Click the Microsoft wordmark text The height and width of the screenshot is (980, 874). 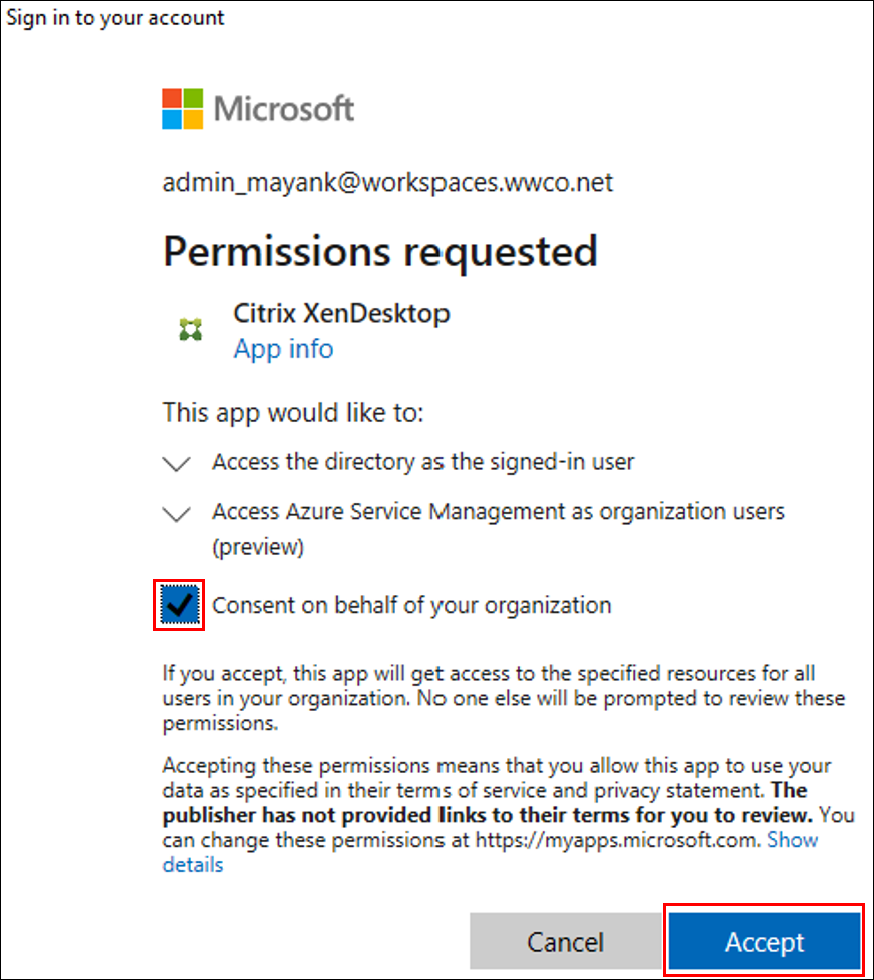[284, 108]
